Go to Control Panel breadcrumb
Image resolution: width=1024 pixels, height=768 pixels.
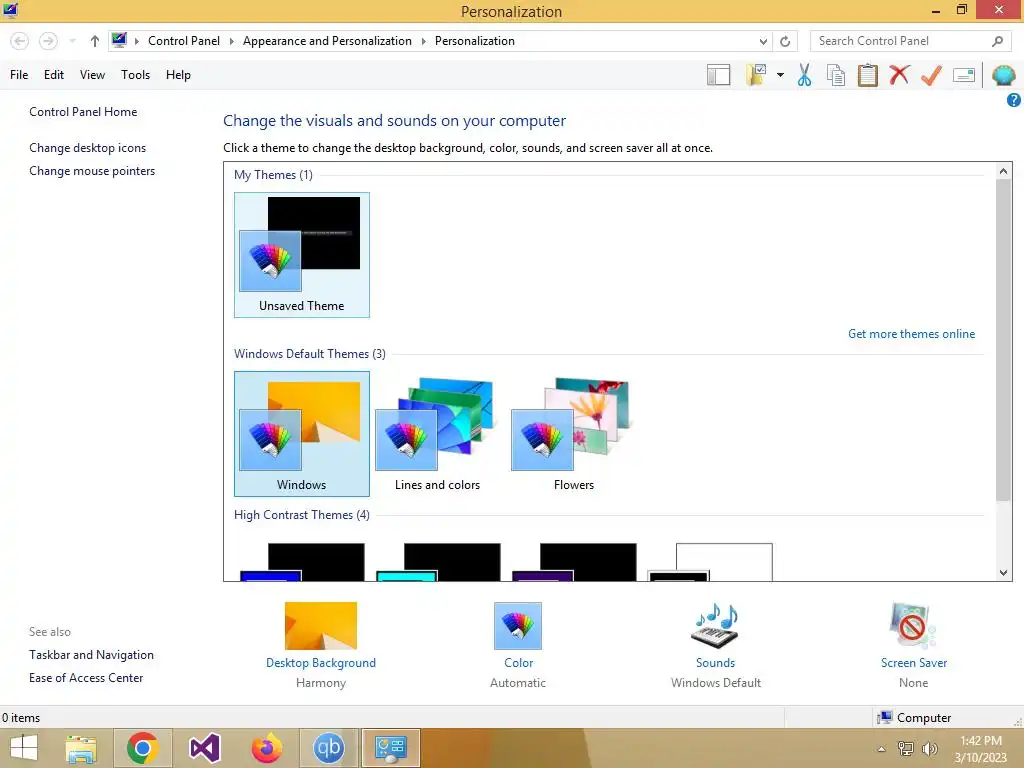(x=184, y=41)
